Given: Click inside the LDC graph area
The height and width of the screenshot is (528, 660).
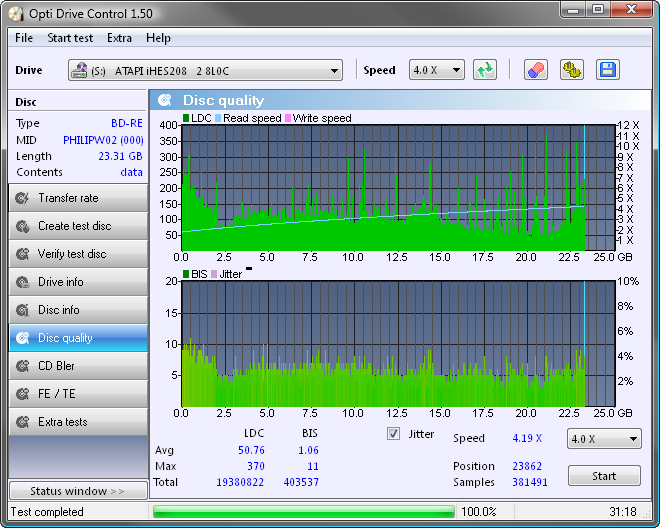Looking at the screenshot, I should coord(398,187).
